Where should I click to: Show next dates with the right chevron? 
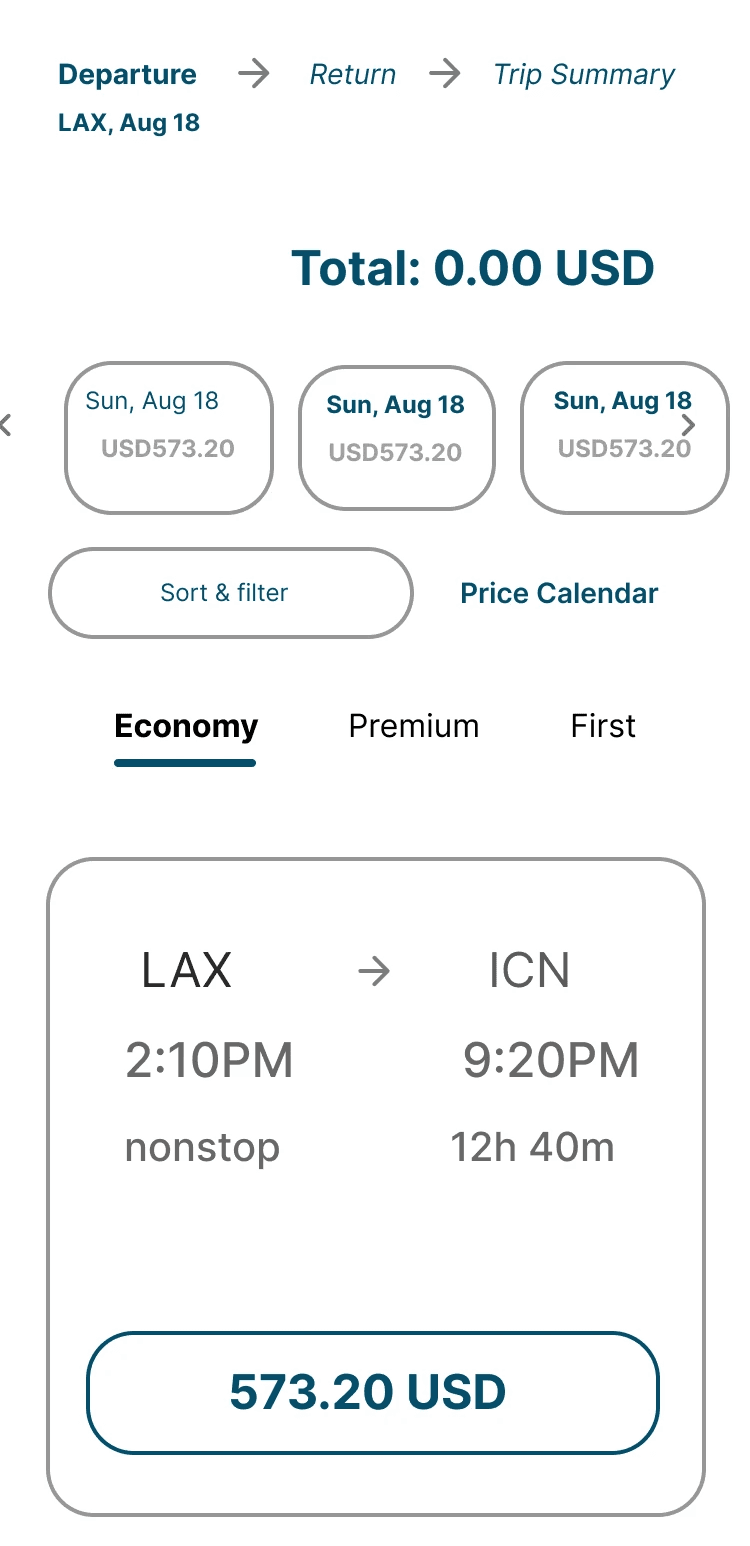[x=688, y=425]
